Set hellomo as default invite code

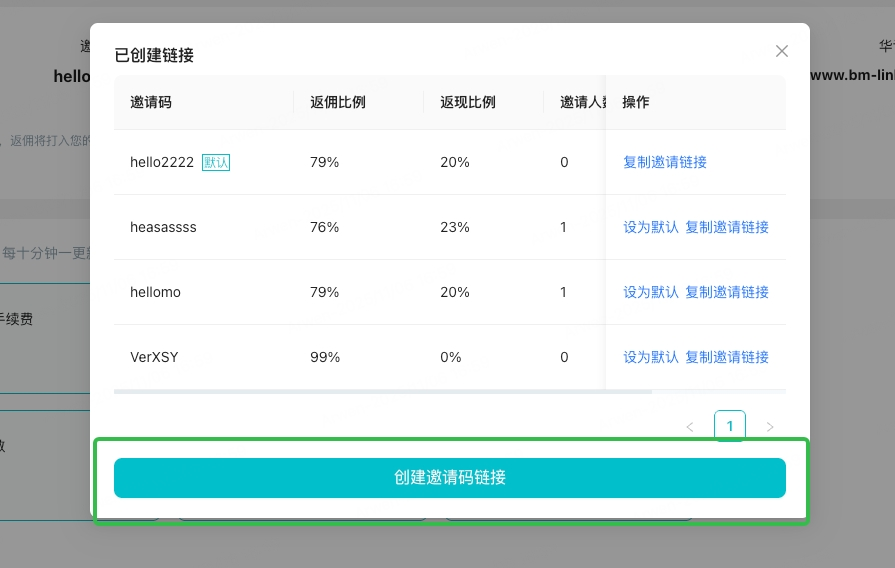651,292
